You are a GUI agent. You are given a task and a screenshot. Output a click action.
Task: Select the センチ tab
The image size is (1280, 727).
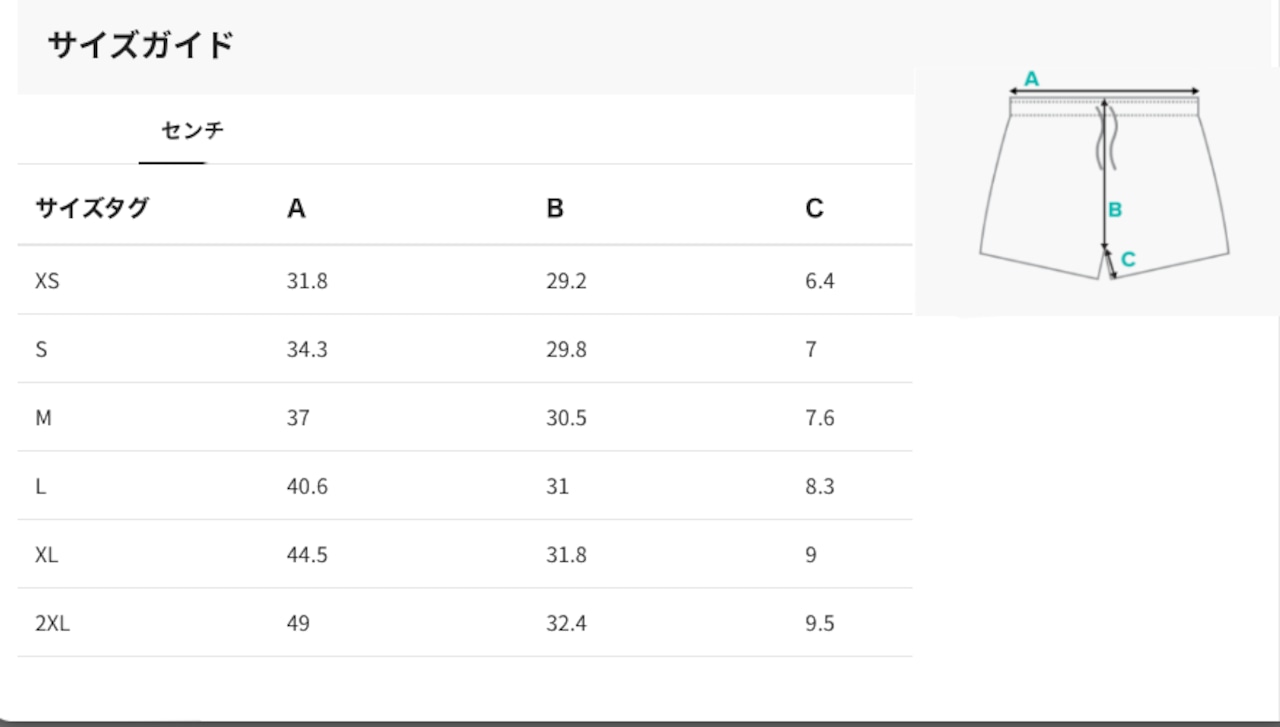pos(192,130)
